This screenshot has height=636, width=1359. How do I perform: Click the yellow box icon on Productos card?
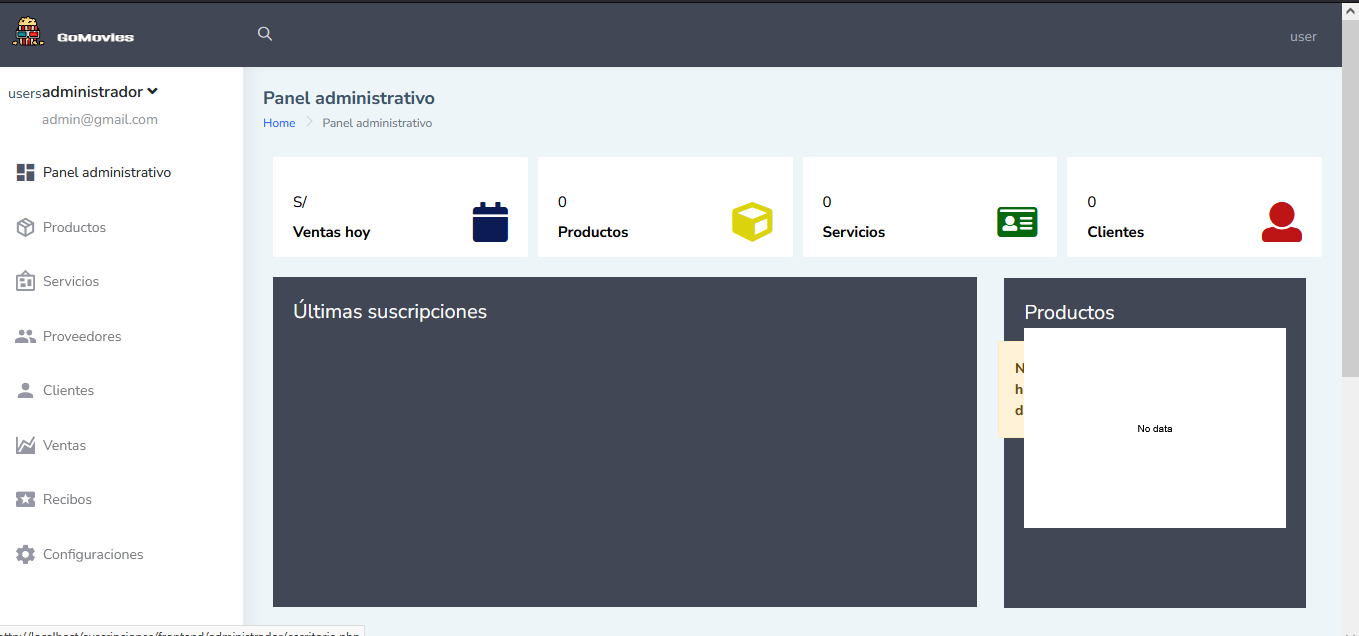coord(752,222)
